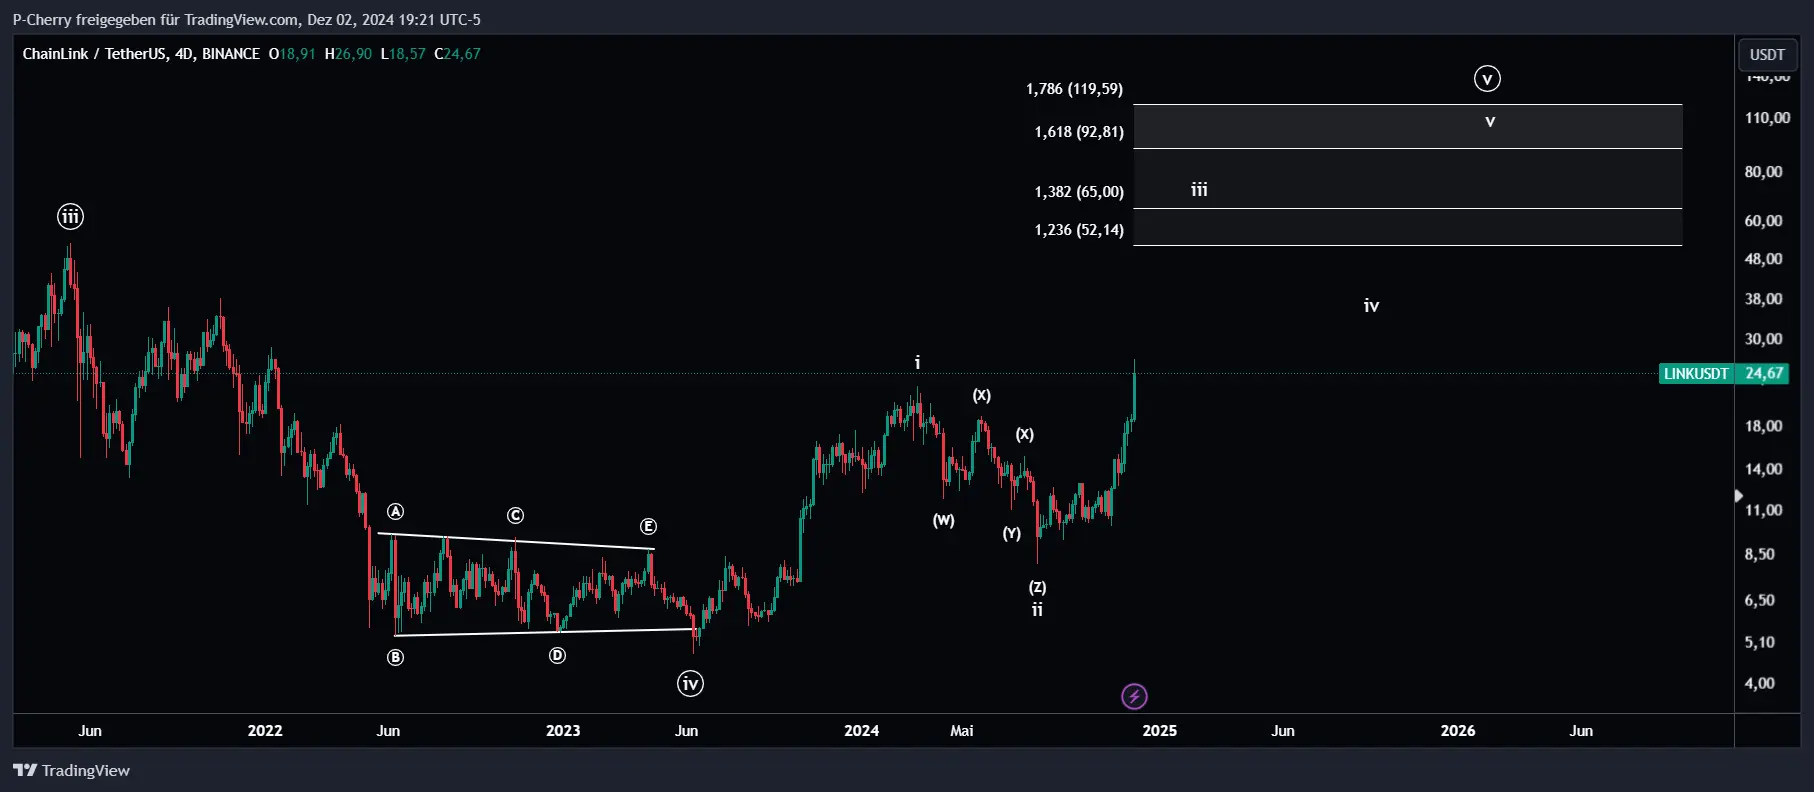Click the circled E triangle label
The image size is (1814, 792).
648,526
